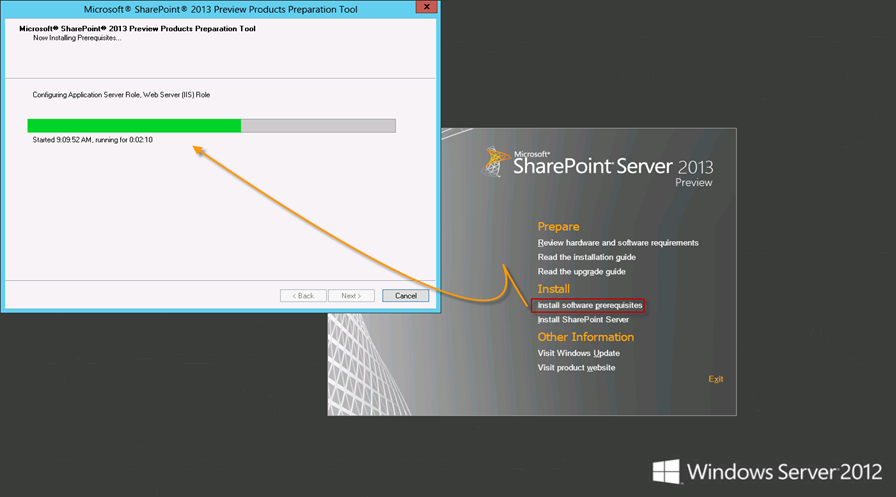Click the 'Prepare' section heading

click(558, 227)
